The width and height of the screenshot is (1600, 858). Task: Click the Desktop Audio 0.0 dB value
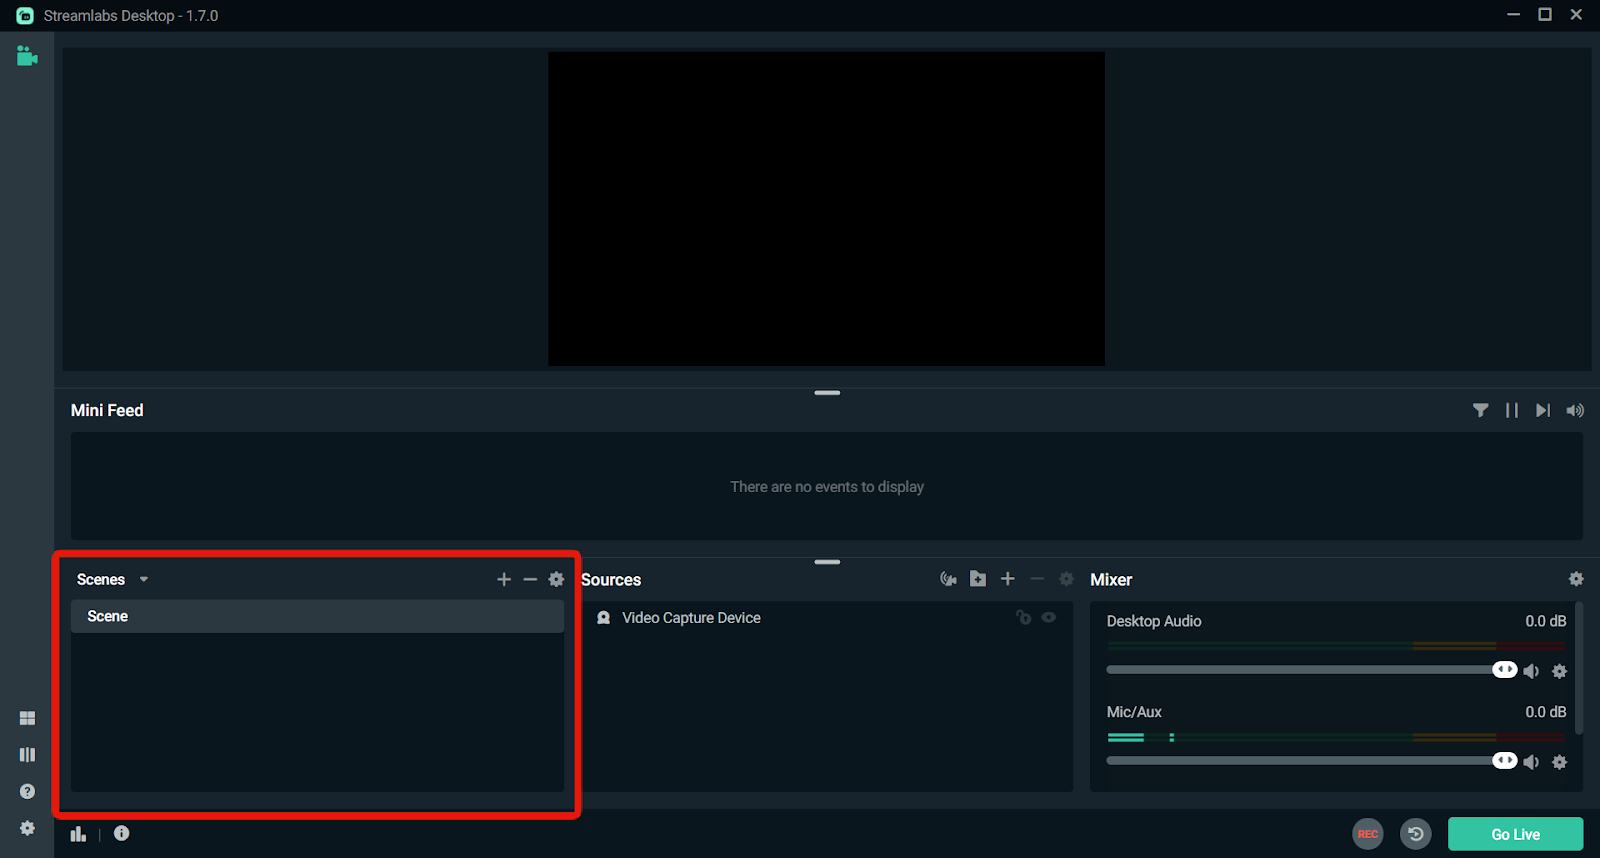click(1545, 621)
